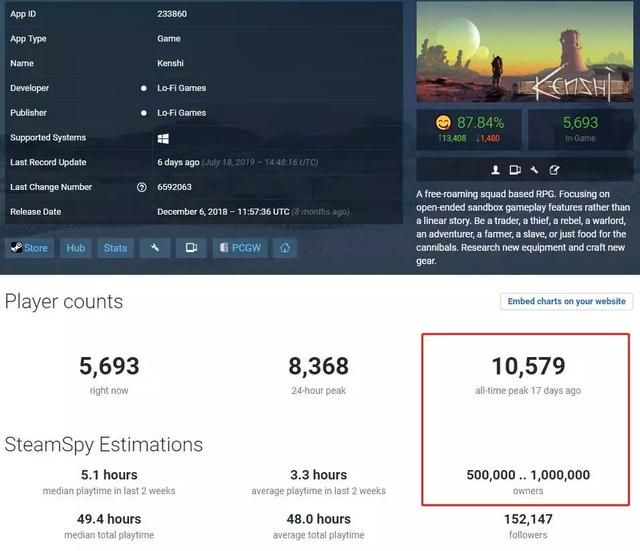Click the screenshots monitor icon button beside PCGW
Image resolution: width=640 pixels, height=551 pixels.
coord(191,248)
